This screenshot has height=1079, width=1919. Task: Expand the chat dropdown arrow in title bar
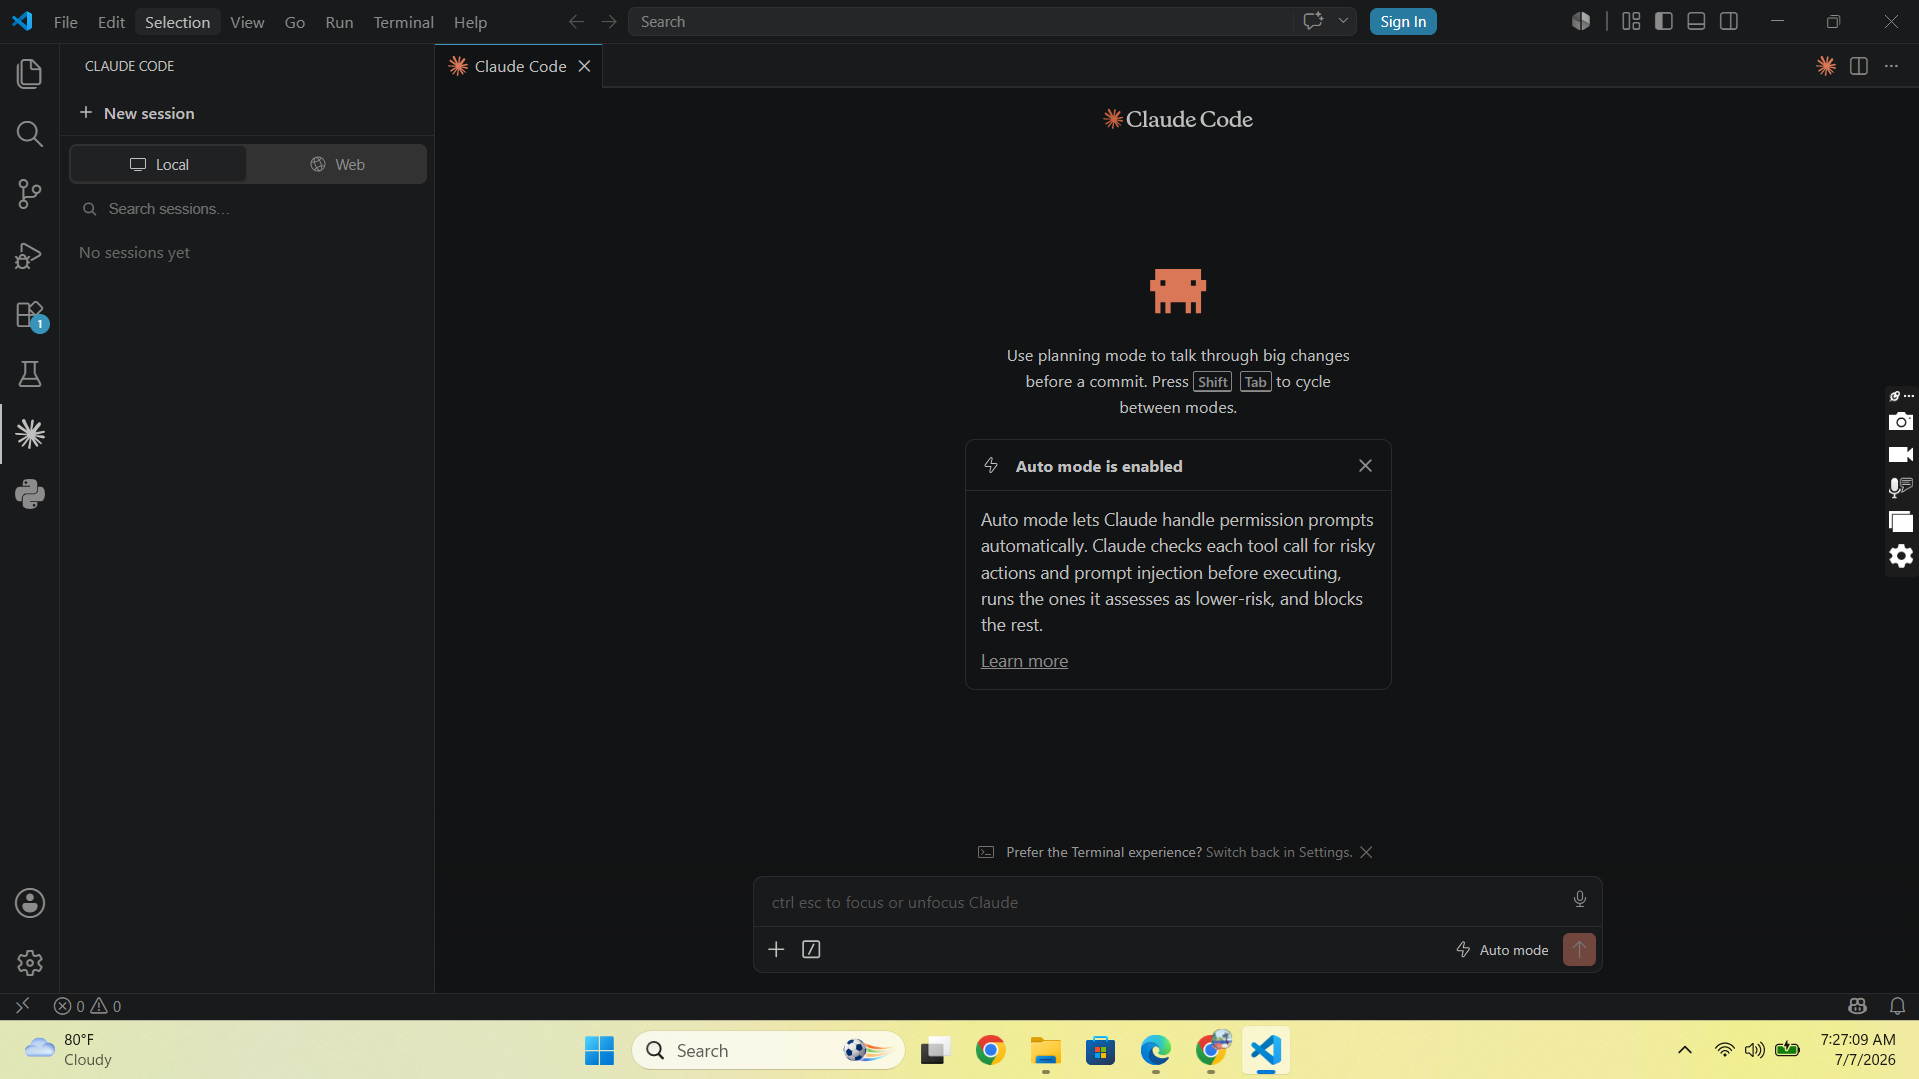1343,21
